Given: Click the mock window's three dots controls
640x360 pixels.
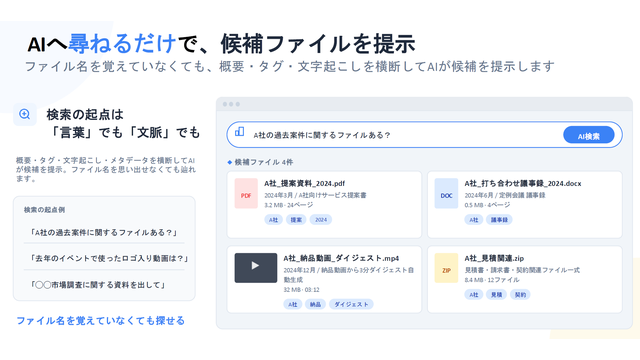Looking at the screenshot, I should [231, 104].
